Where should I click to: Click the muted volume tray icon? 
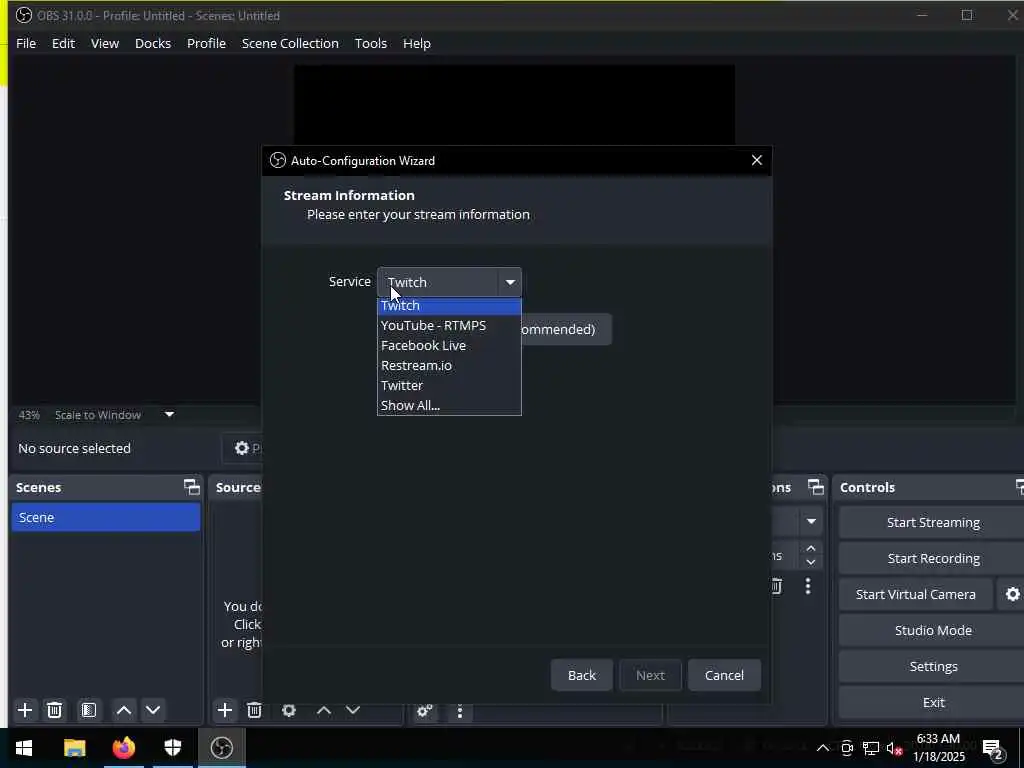coord(894,748)
